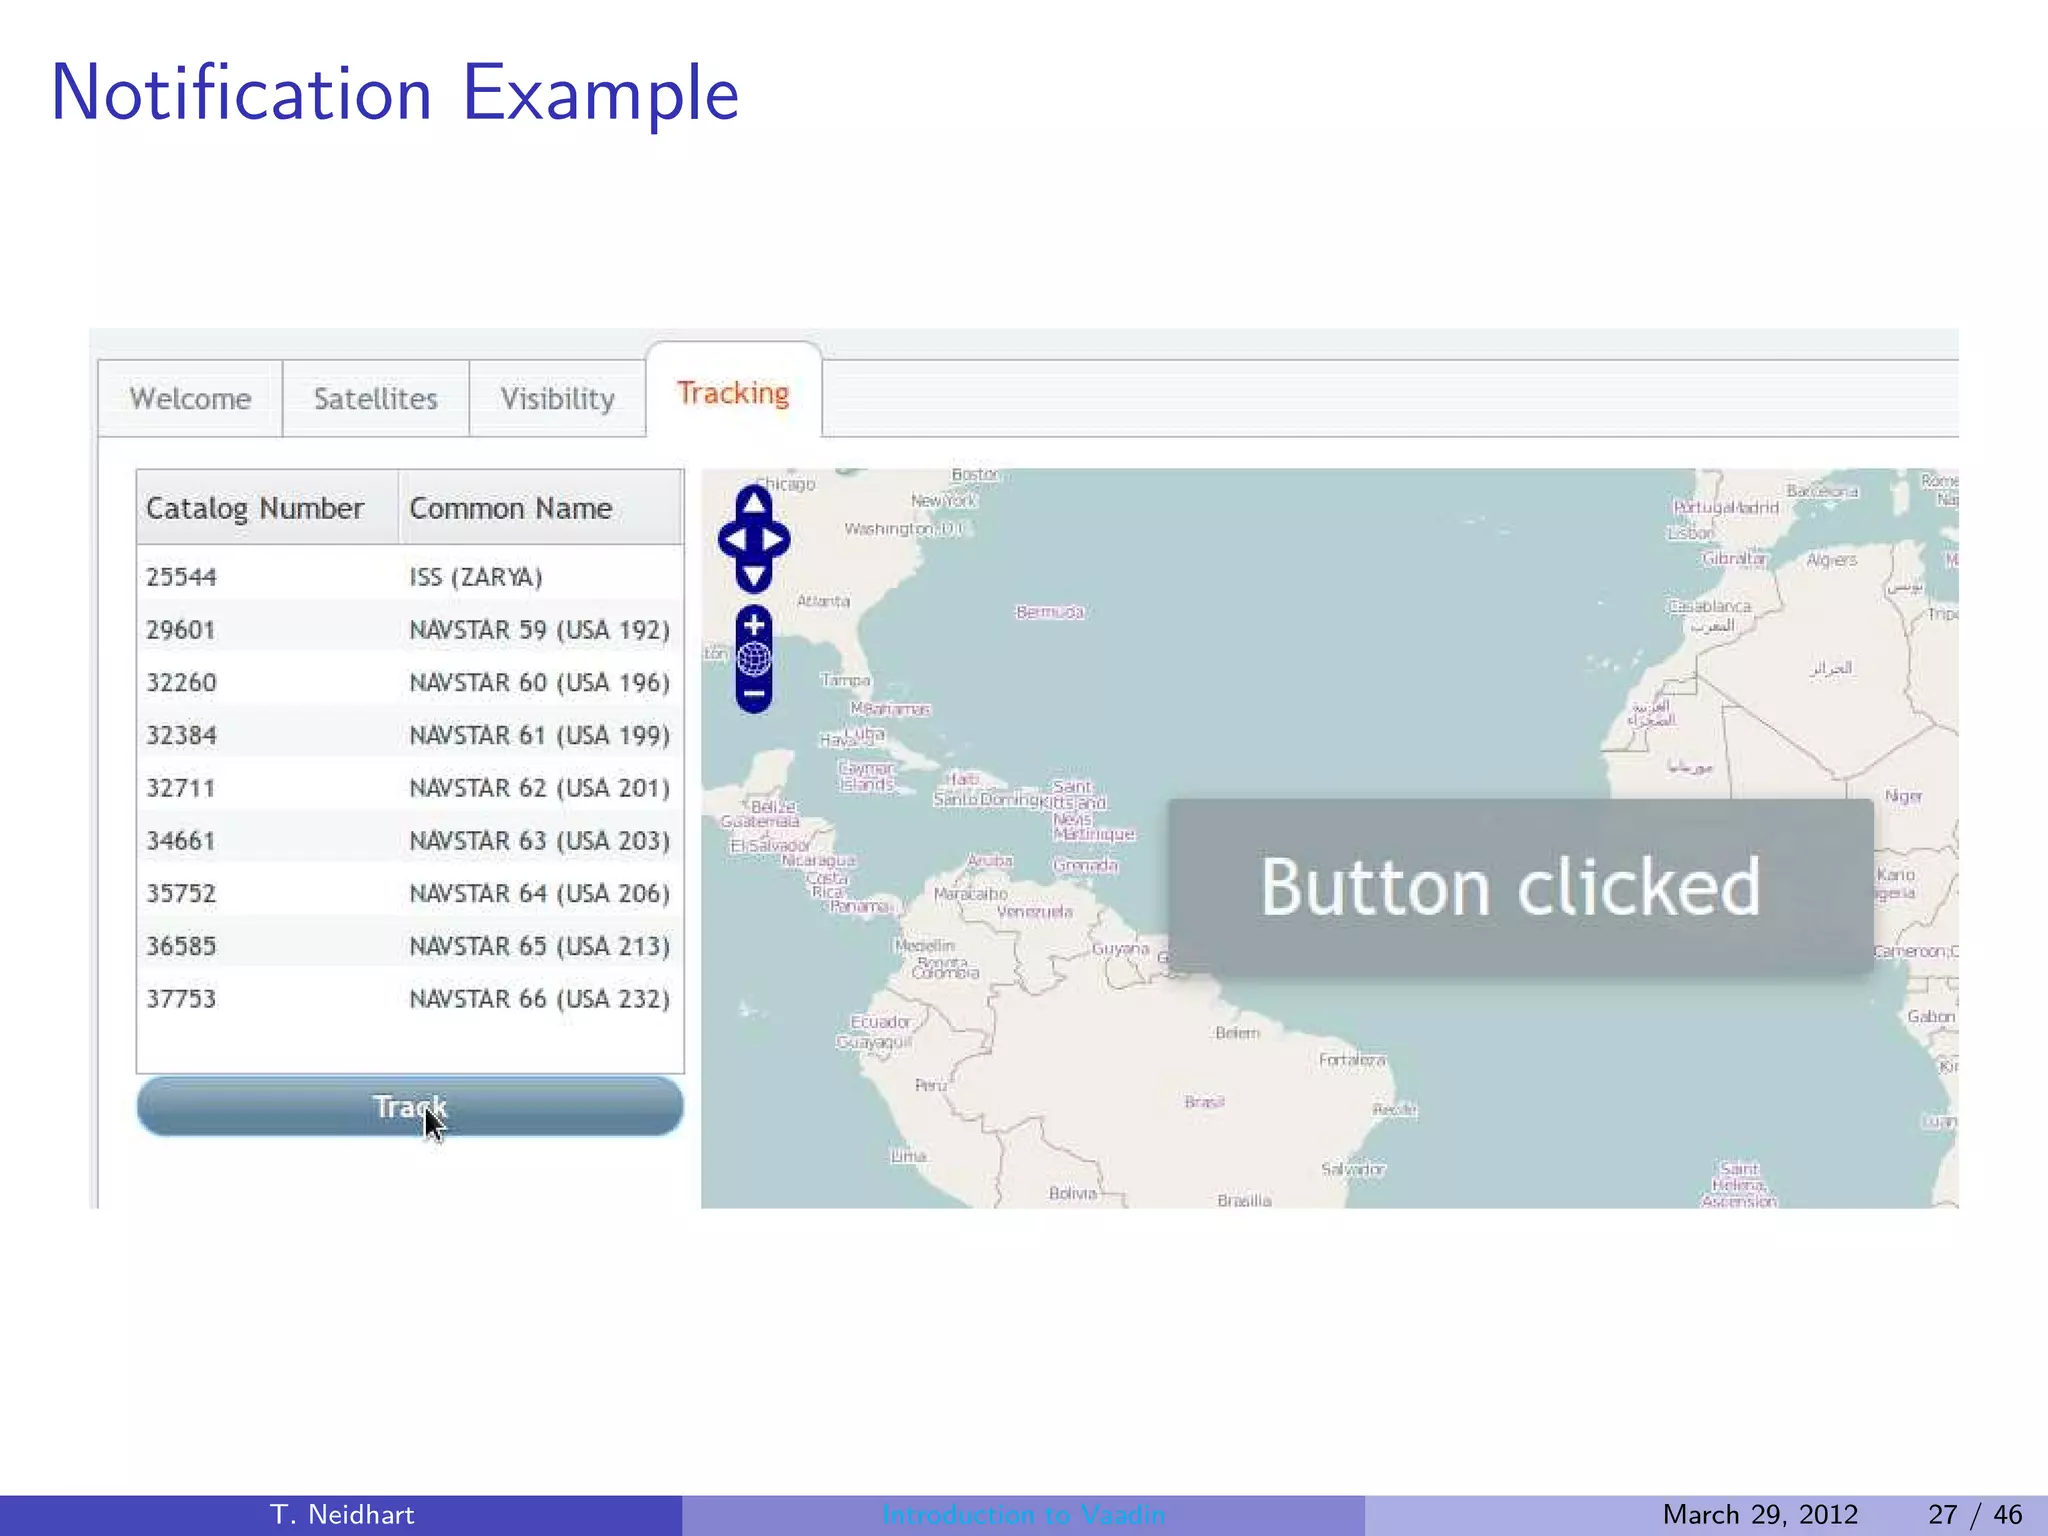Open the Visibility tab
The height and width of the screenshot is (1536, 2048).
tap(557, 399)
